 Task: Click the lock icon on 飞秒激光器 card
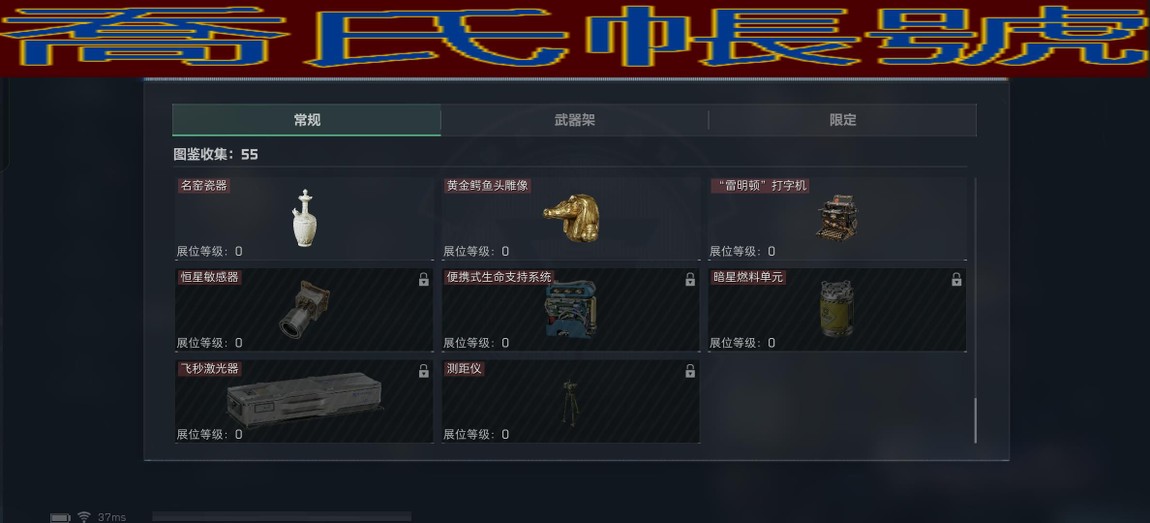click(423, 371)
